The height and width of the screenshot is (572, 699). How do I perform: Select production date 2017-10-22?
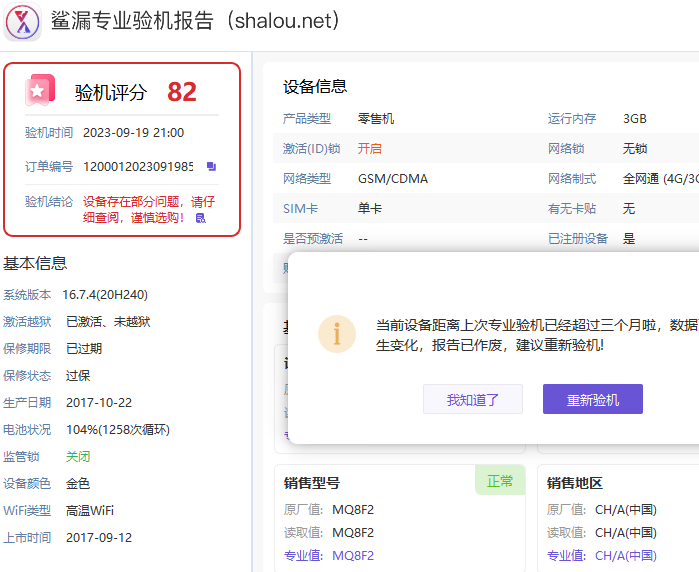point(99,403)
